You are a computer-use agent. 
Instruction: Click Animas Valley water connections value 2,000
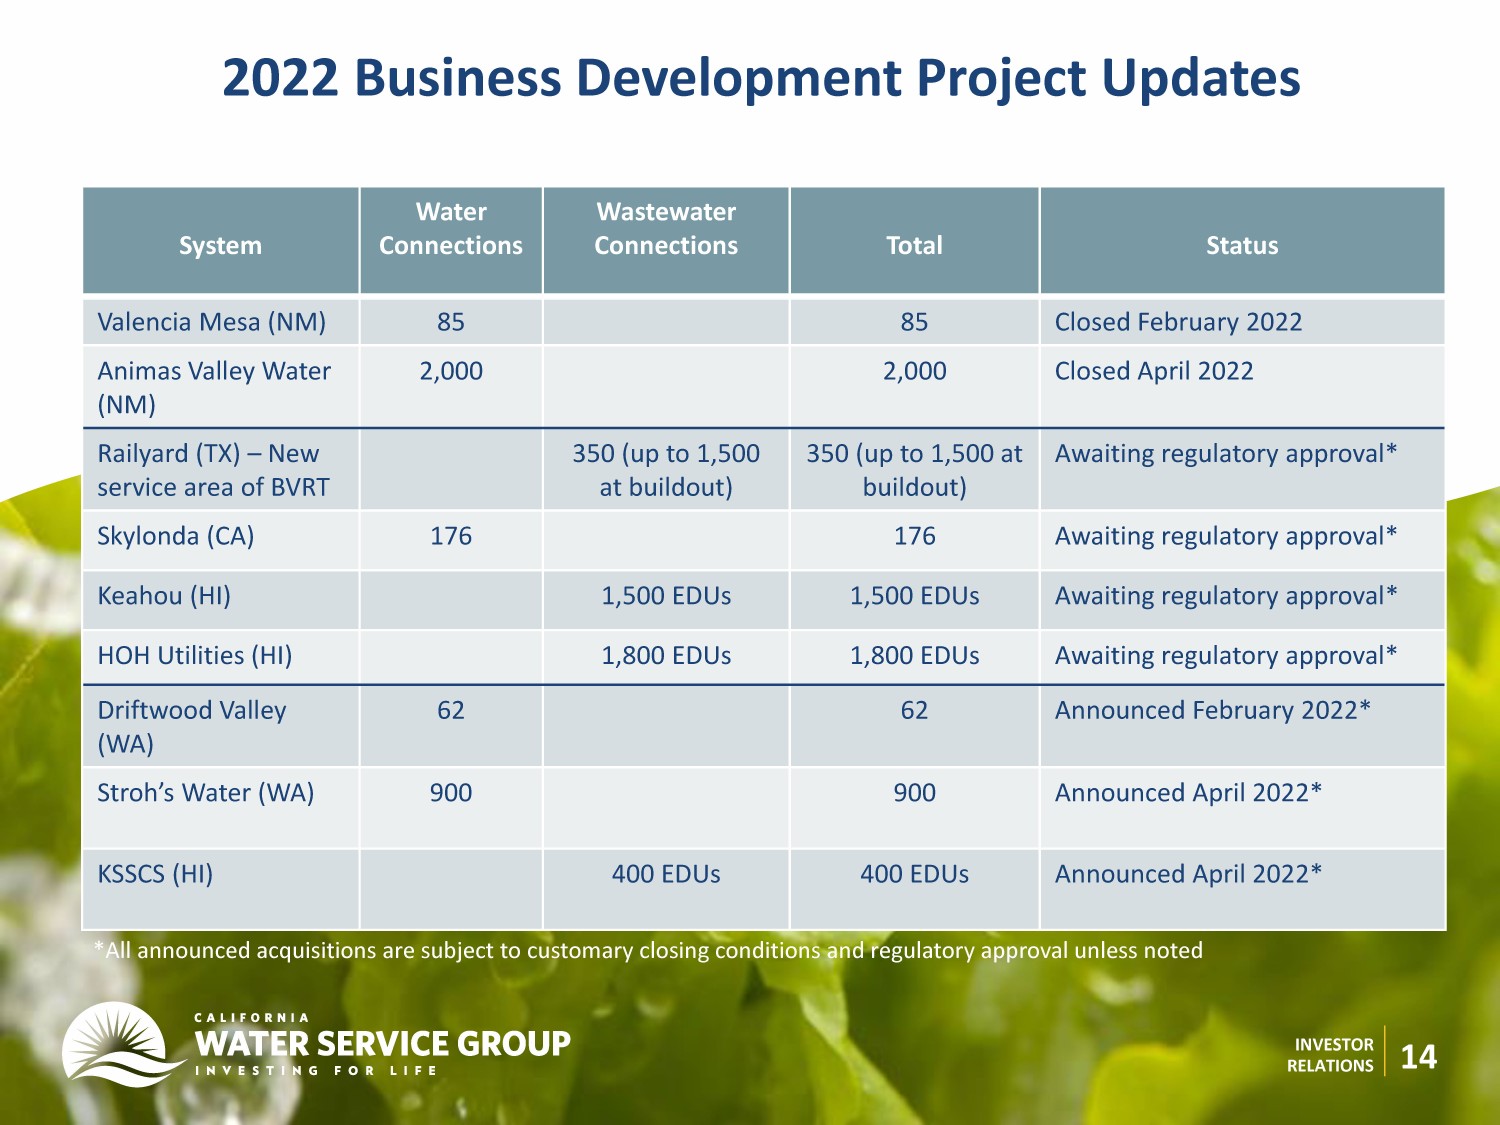(x=451, y=371)
